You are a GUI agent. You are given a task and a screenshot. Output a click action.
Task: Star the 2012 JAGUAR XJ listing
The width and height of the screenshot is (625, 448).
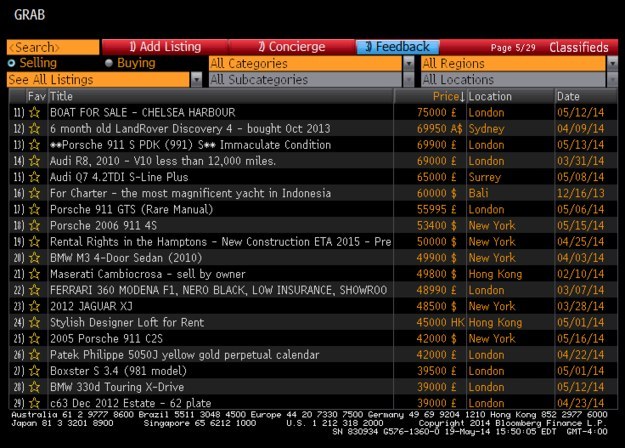coord(35,306)
